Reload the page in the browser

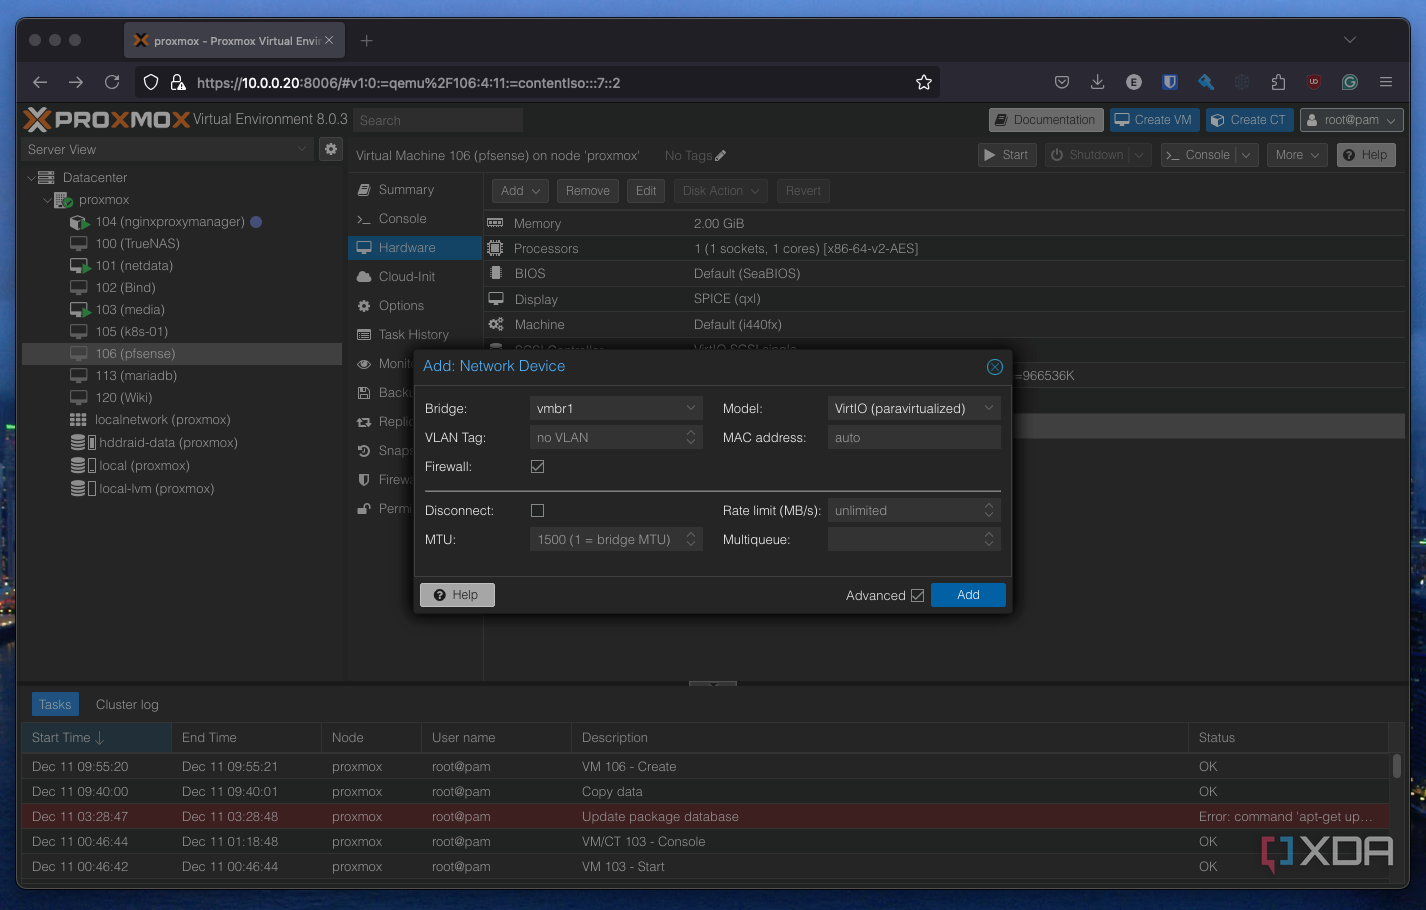coord(112,82)
